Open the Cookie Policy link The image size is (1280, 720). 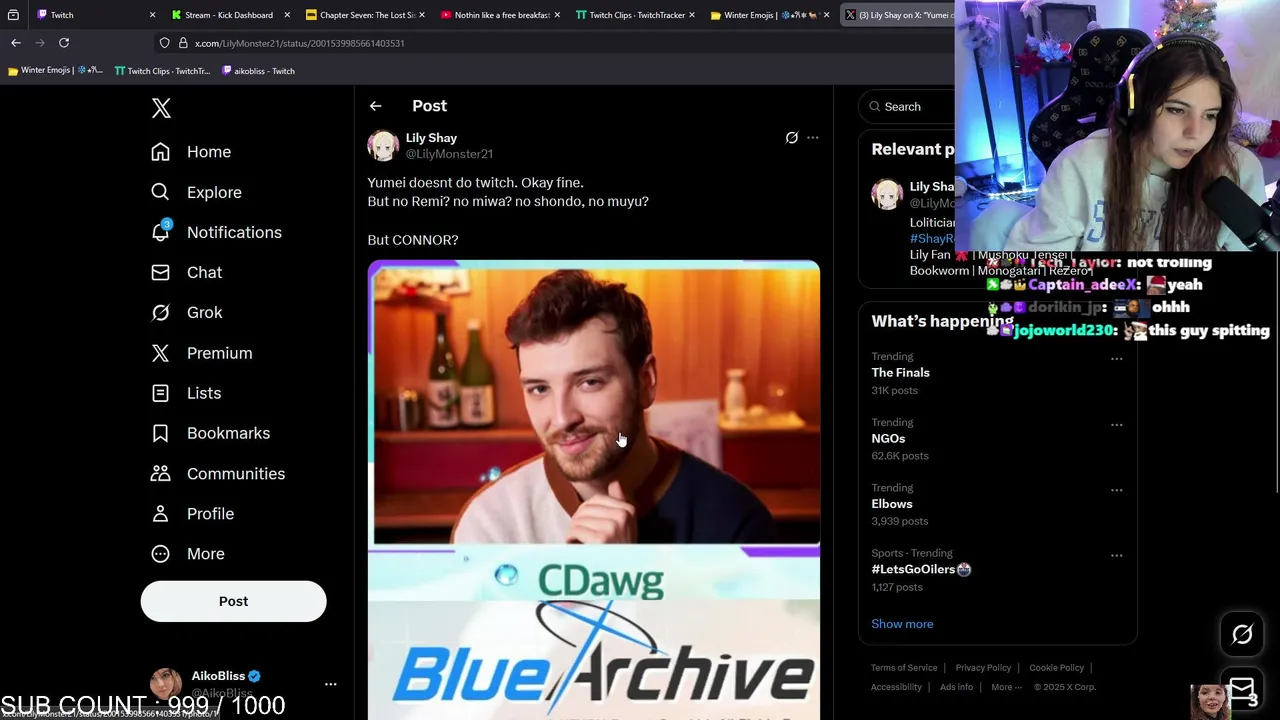1057,668
